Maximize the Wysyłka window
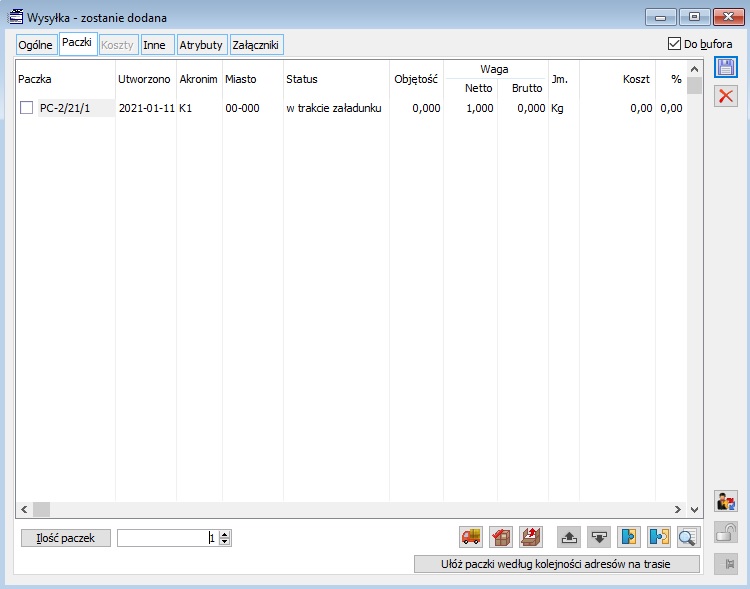750x589 pixels. point(695,17)
